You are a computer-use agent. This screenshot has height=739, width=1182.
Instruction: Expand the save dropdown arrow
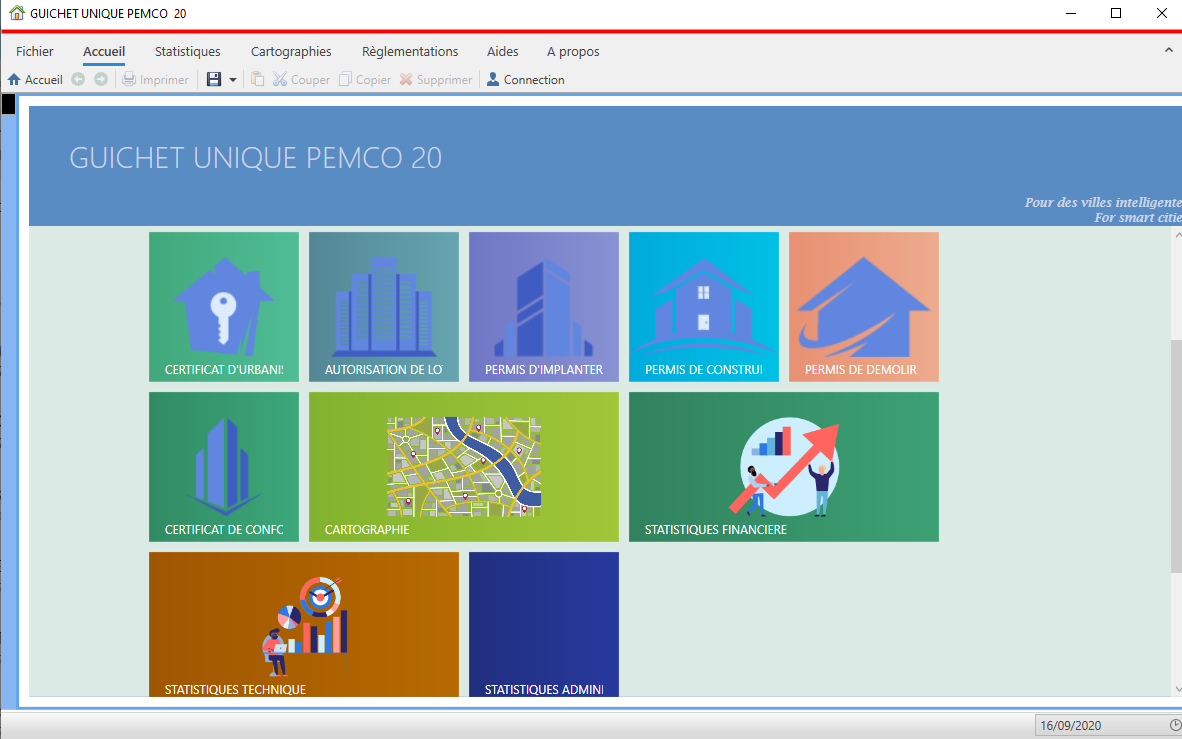[233, 80]
